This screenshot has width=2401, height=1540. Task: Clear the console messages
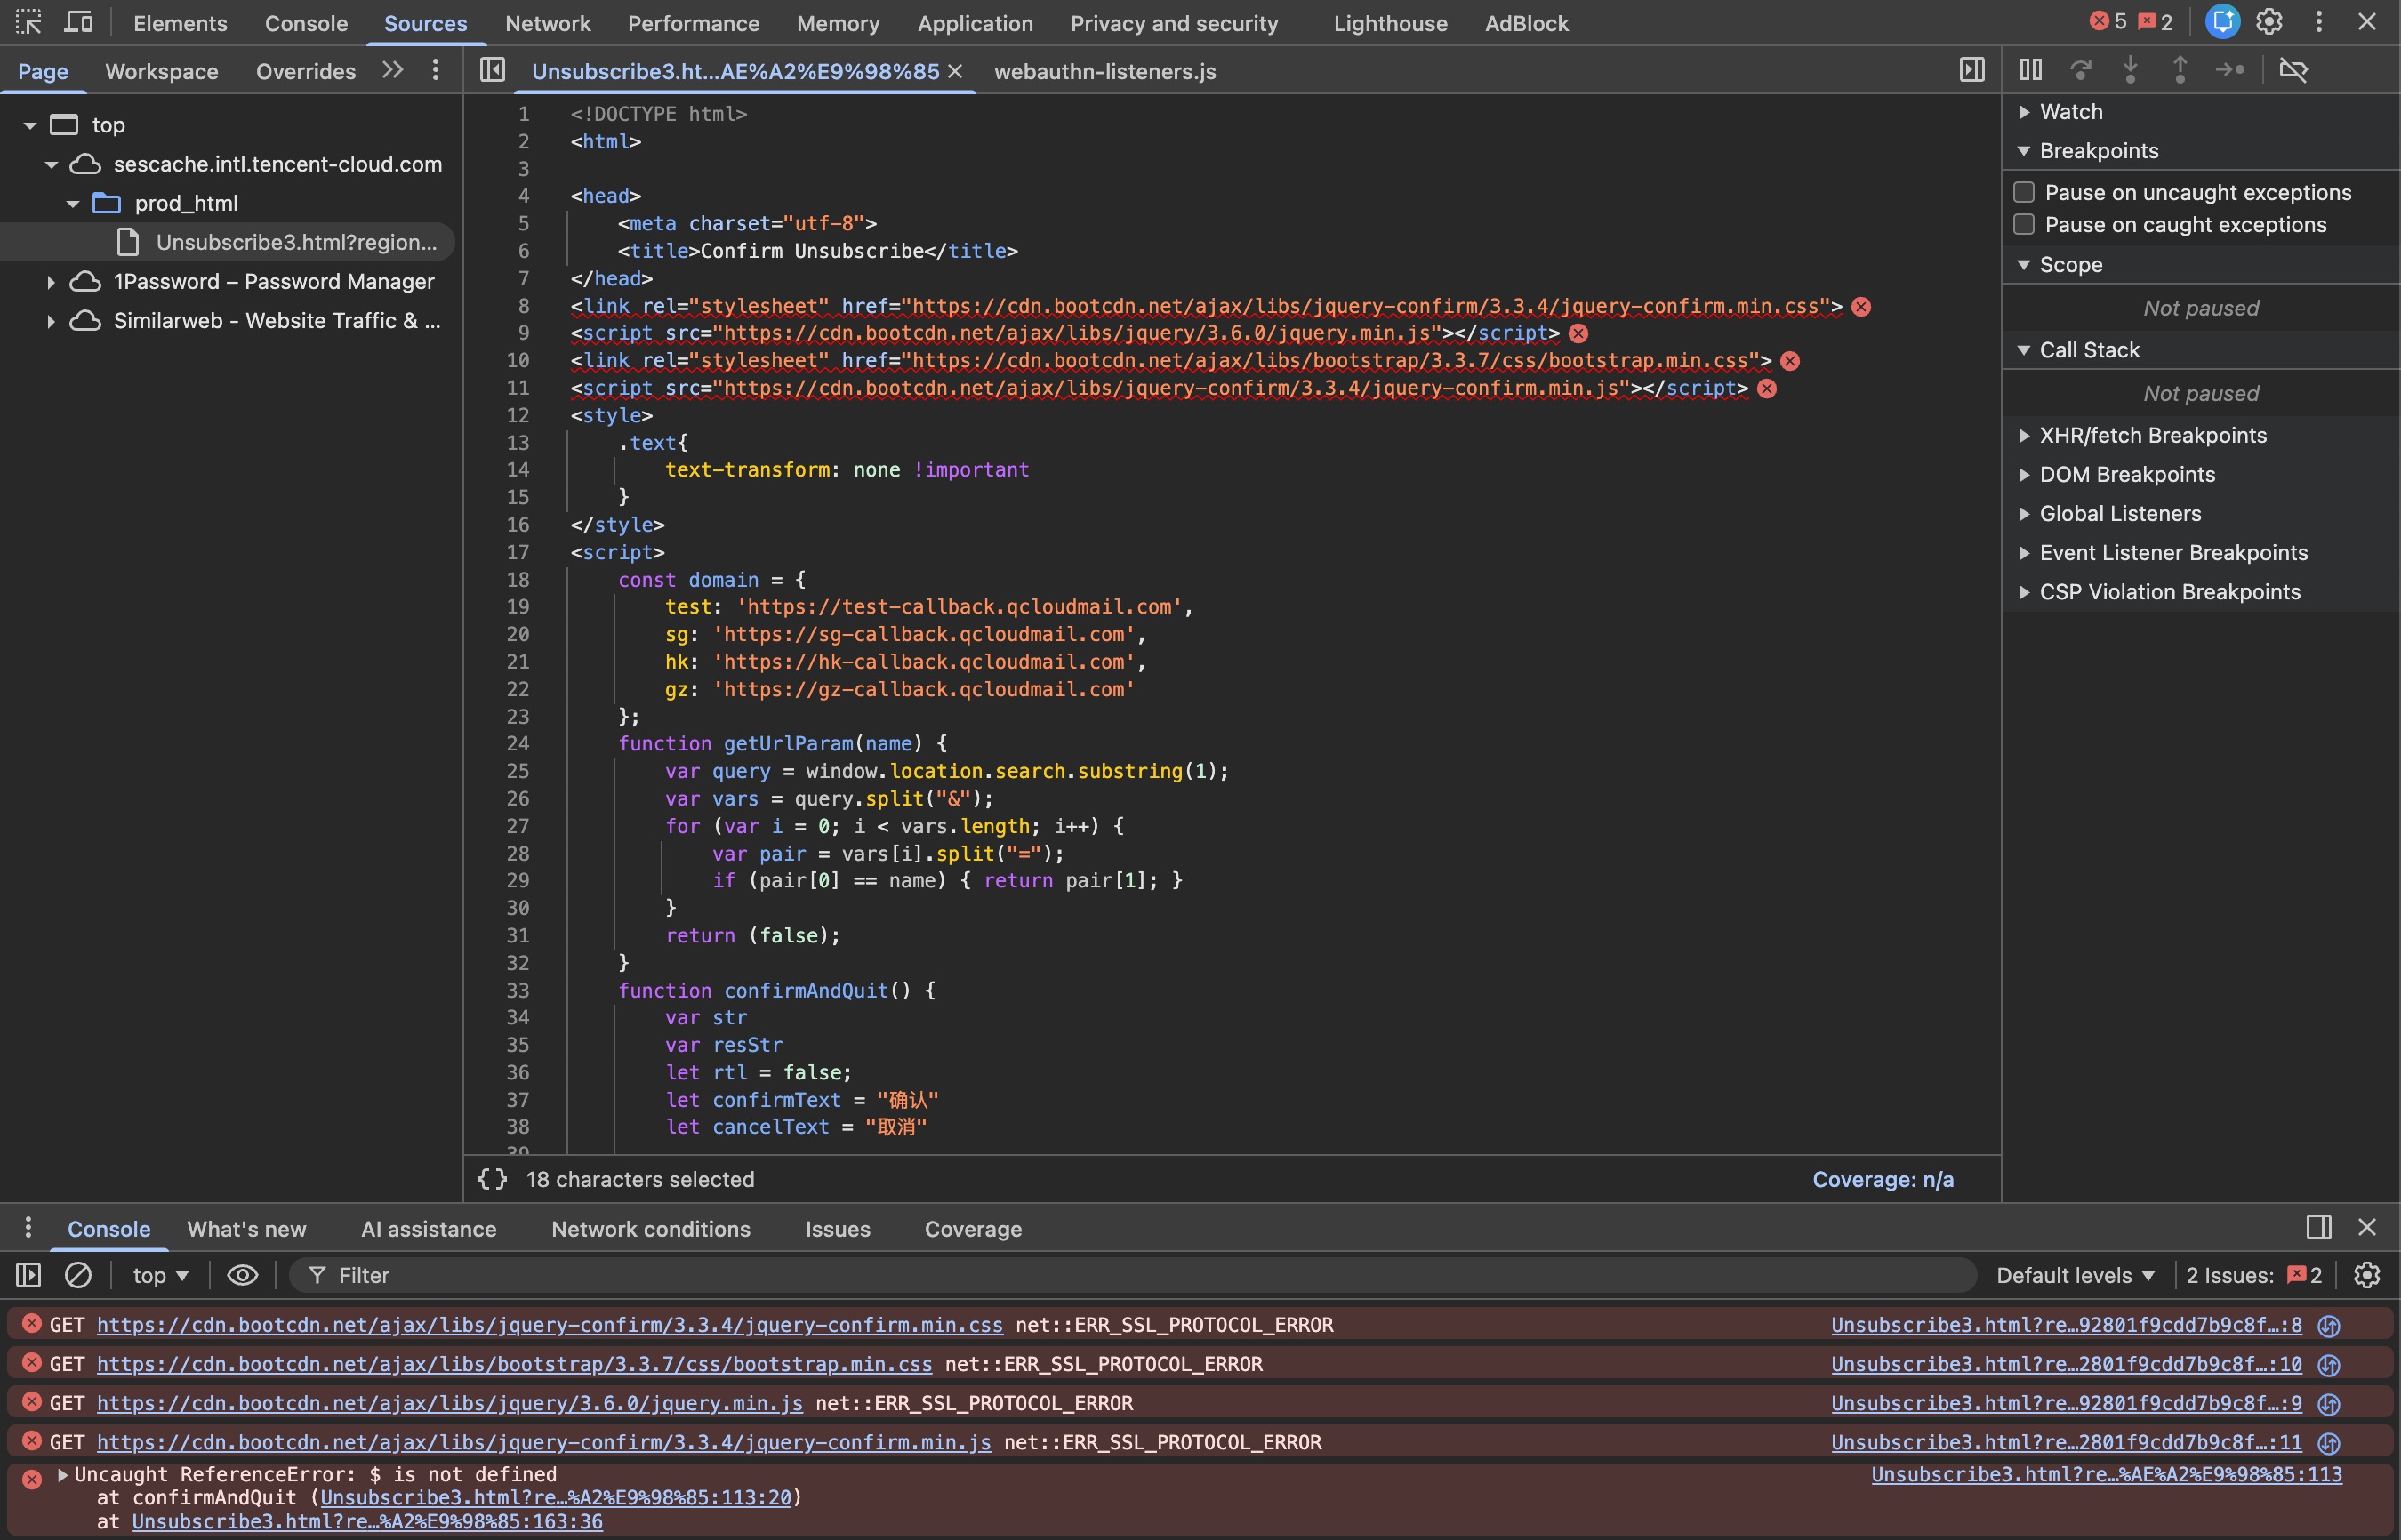click(78, 1275)
